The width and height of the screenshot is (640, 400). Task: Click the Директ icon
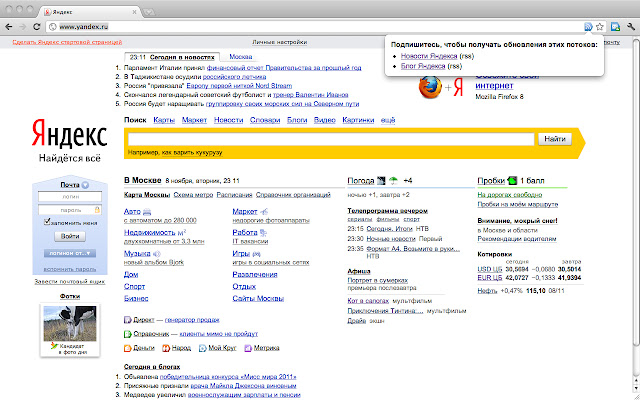point(127,320)
